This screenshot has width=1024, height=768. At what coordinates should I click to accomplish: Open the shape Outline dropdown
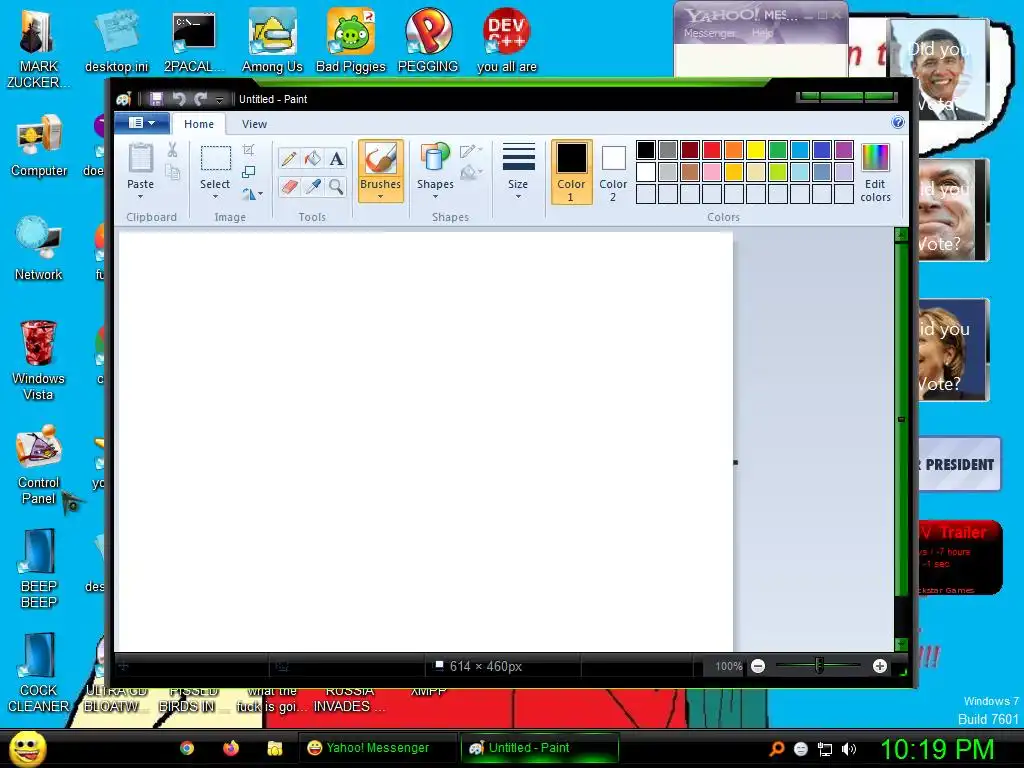coord(471,152)
